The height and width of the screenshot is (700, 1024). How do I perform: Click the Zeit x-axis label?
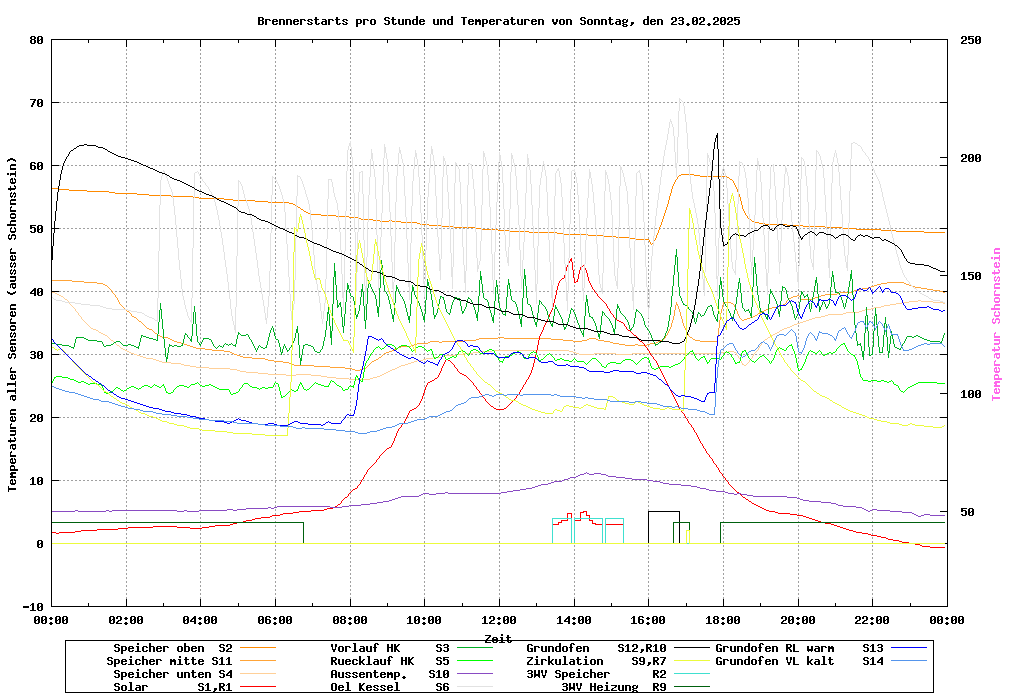pyautogui.click(x=498, y=638)
